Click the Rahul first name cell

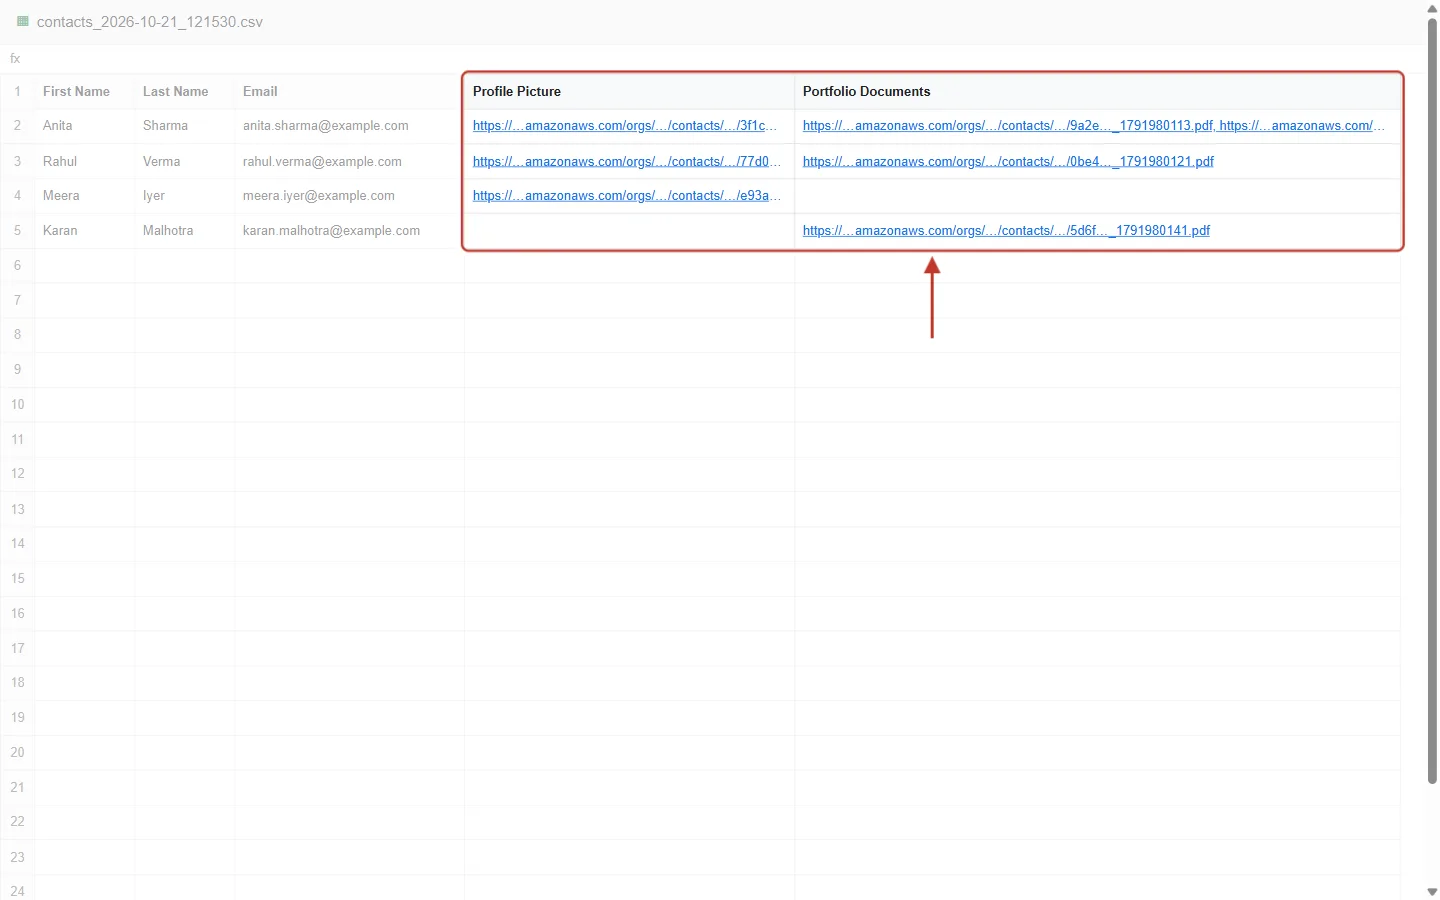click(x=84, y=161)
